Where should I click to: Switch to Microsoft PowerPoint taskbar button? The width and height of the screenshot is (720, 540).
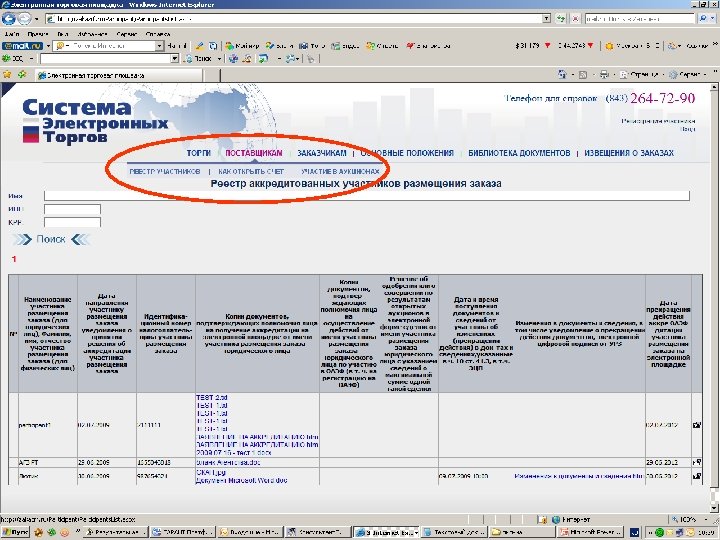[591, 533]
